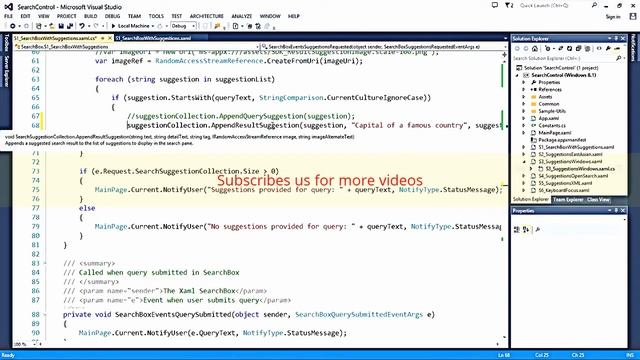Open the member dropdown SearchBoxEventsSuggestionsRequested
Screen dimensions: 640x360
click(383, 47)
